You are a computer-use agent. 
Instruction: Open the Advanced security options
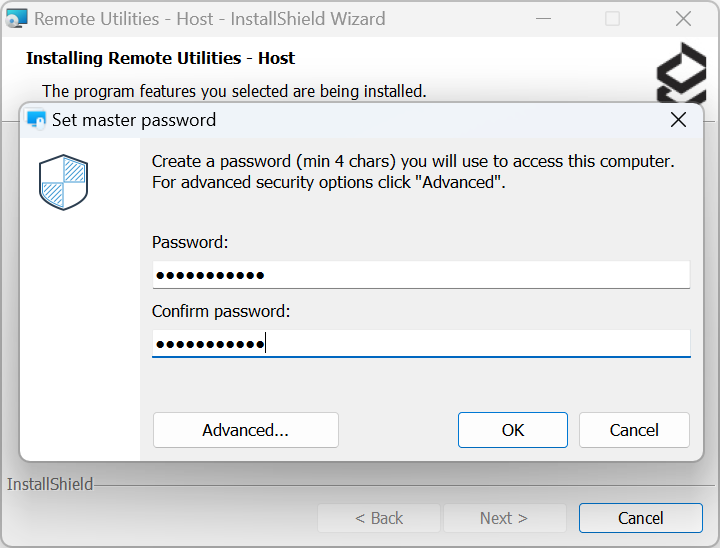point(245,430)
